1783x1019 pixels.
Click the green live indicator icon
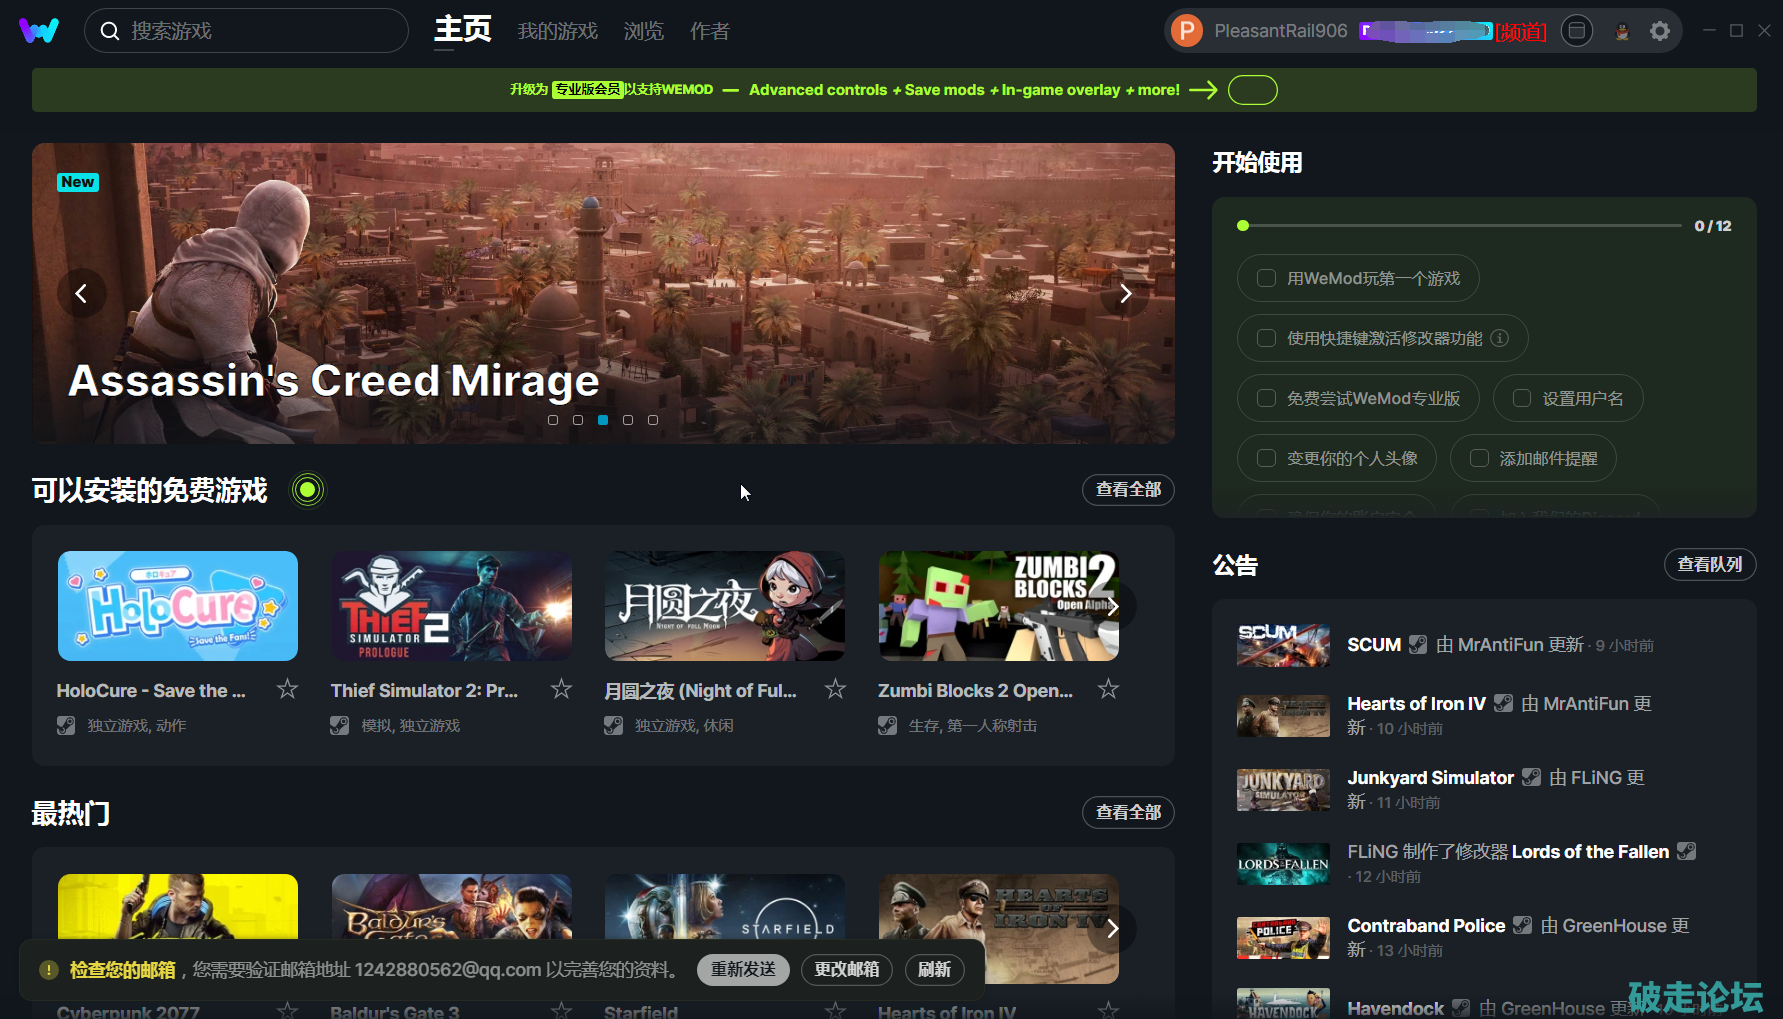click(x=308, y=490)
